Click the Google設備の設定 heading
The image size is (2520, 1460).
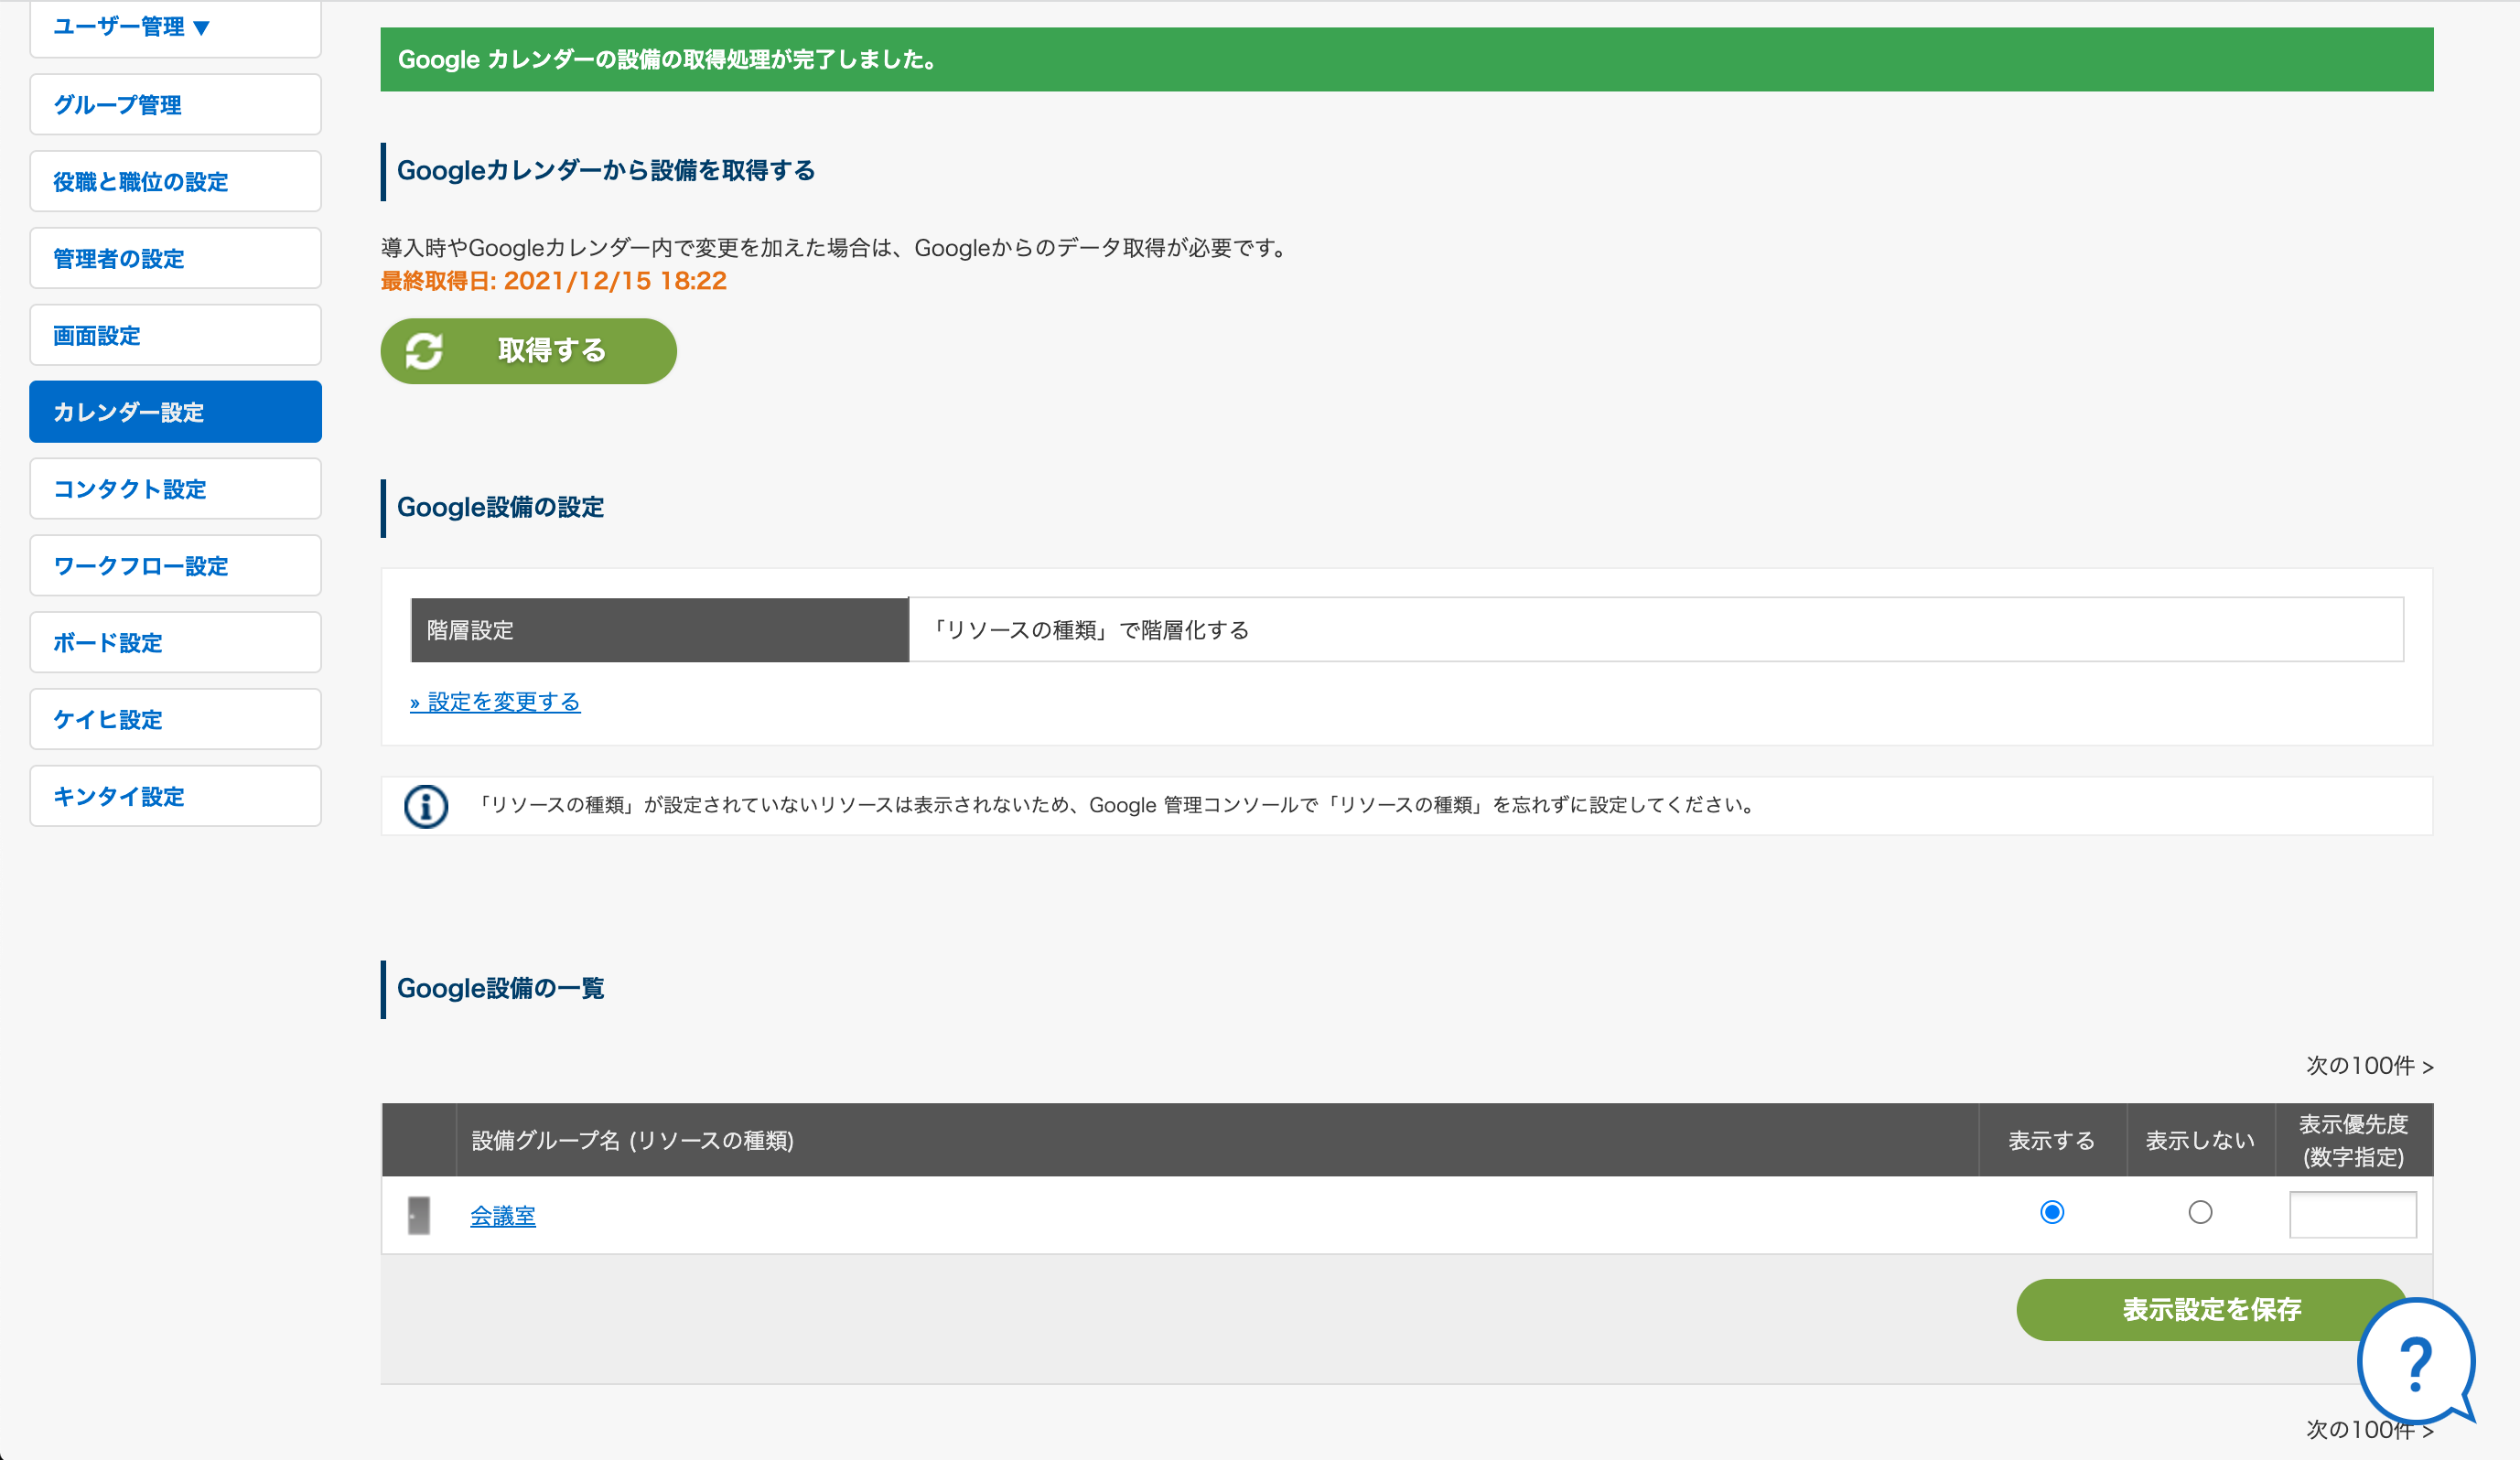501,508
